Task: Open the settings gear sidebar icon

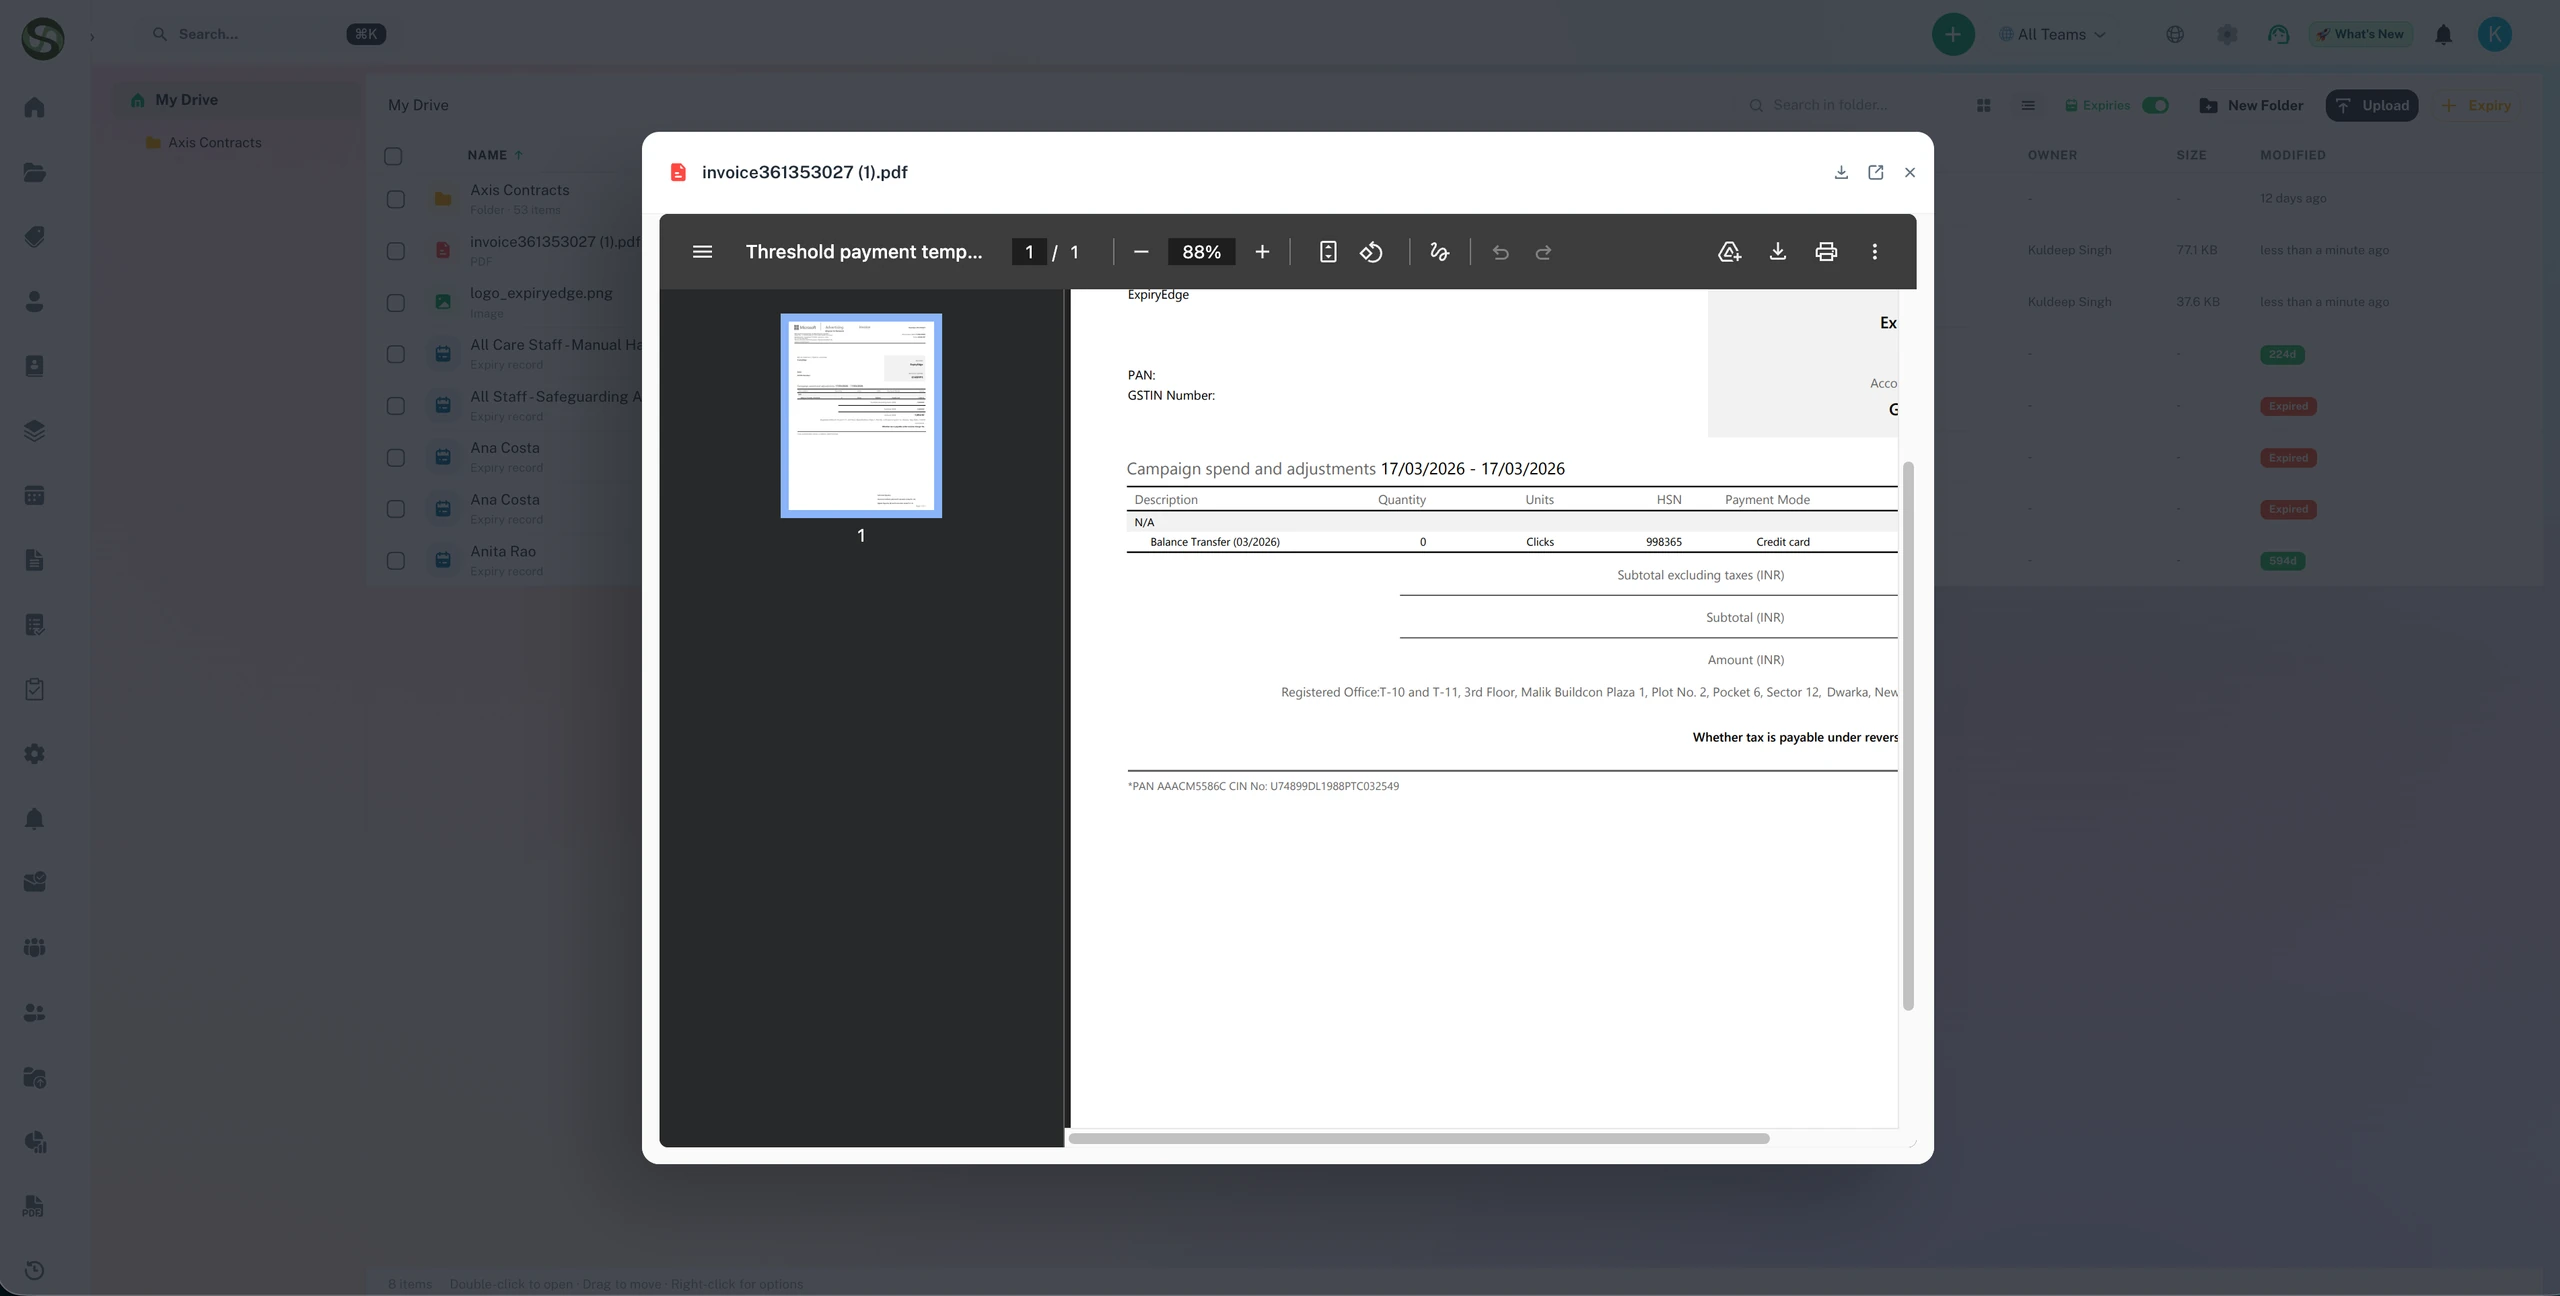Action: click(34, 754)
